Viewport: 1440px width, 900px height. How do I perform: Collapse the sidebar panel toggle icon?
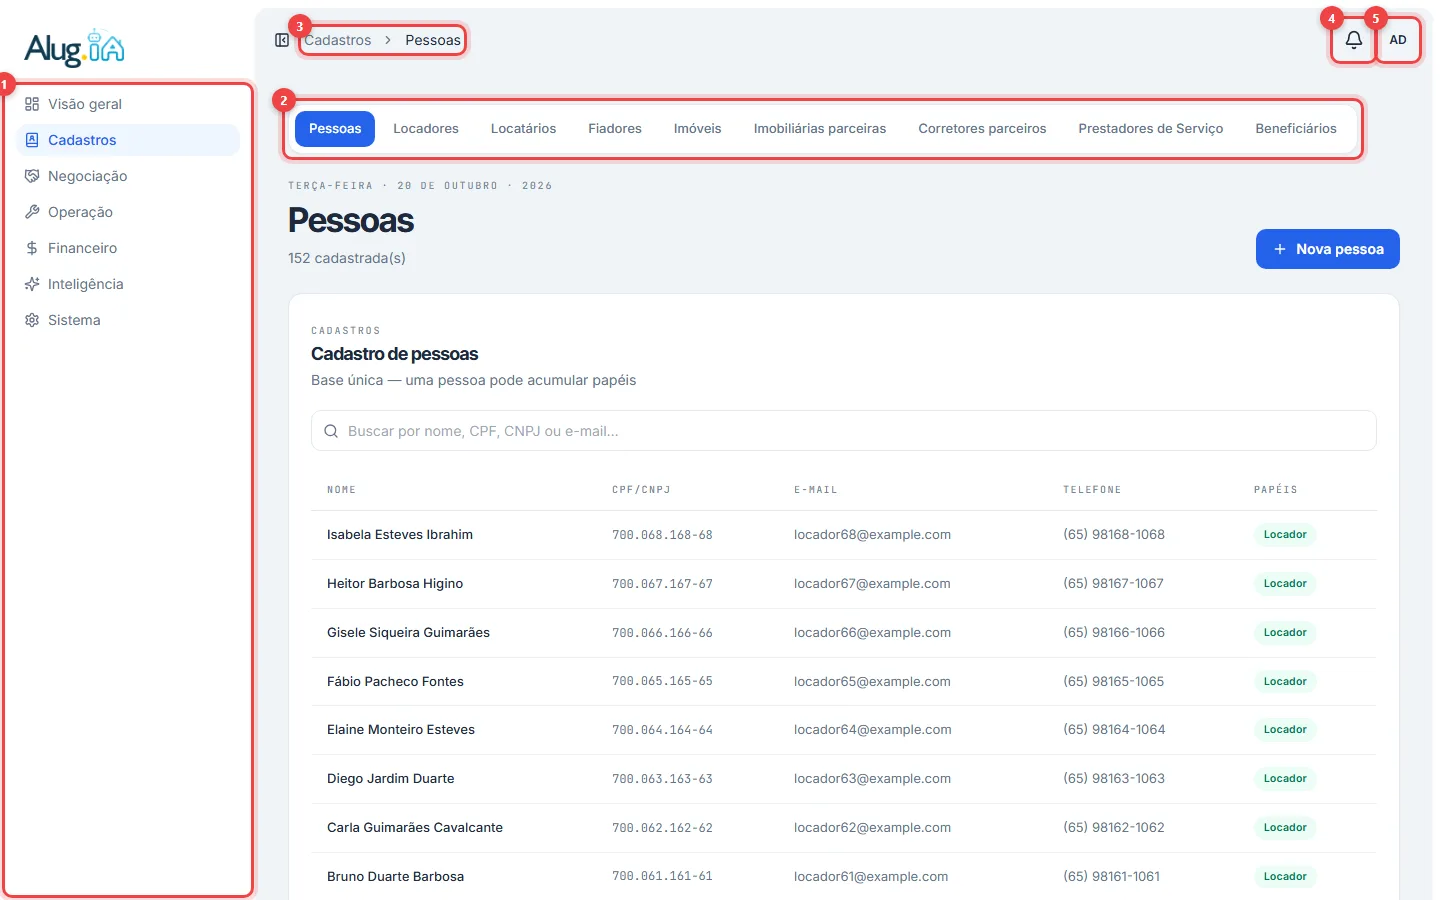(282, 40)
